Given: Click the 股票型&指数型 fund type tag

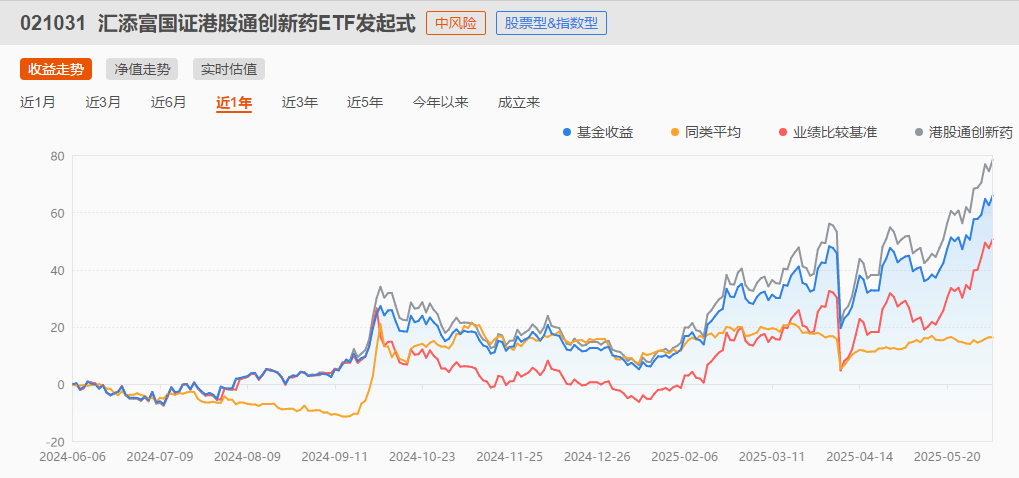Looking at the screenshot, I should 551,23.
